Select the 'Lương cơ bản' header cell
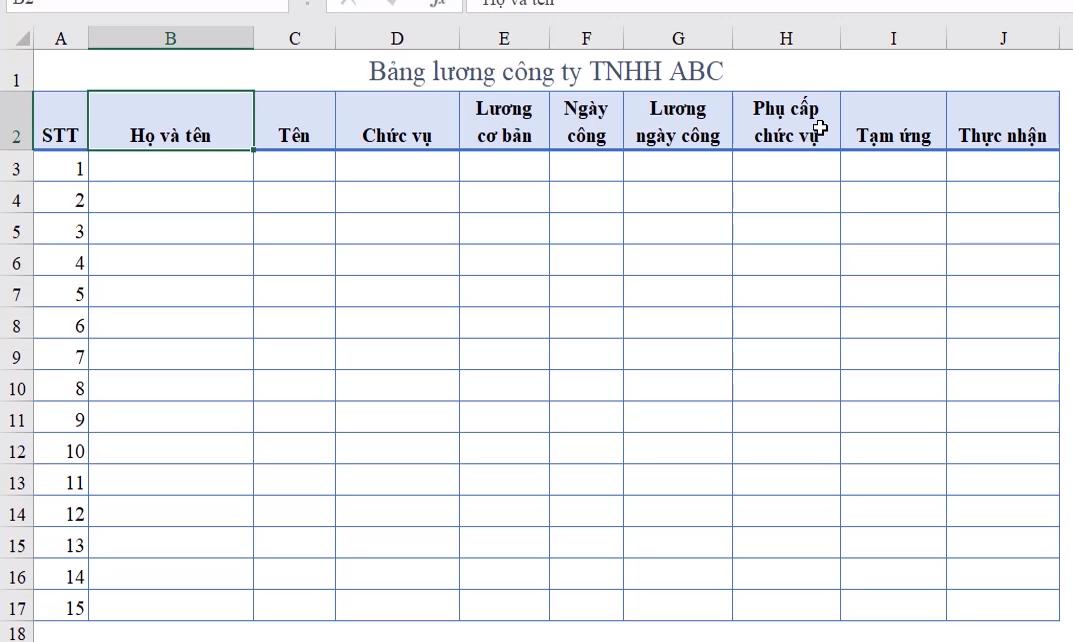The width and height of the screenshot is (1073, 642). 504,120
